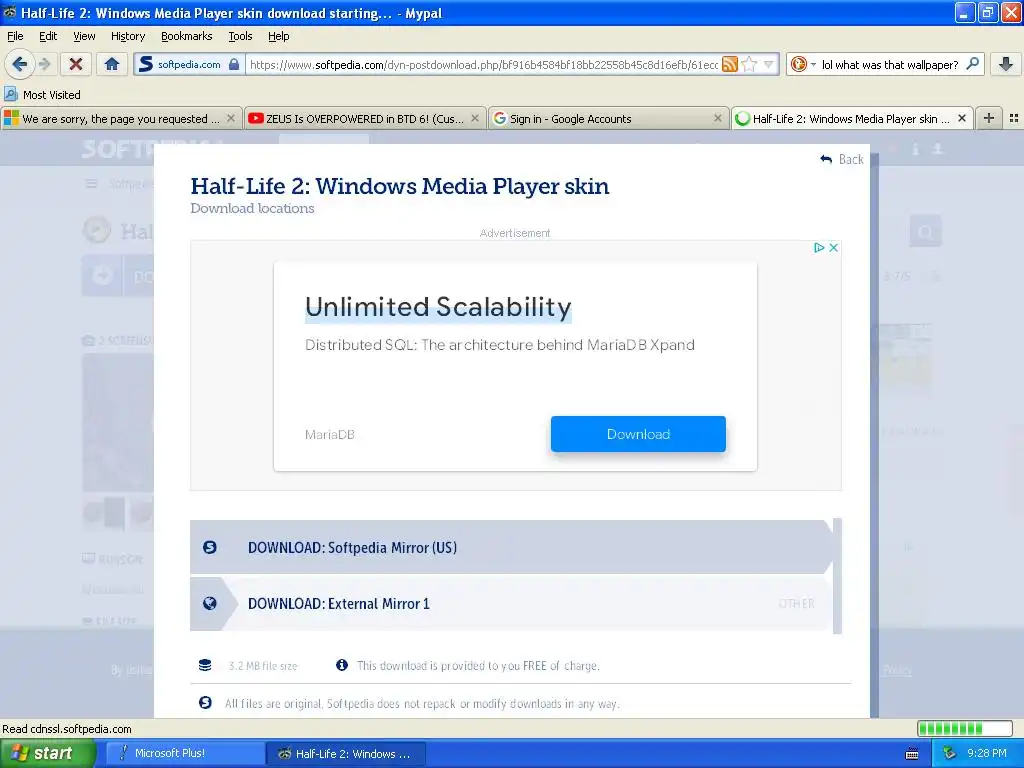Image resolution: width=1024 pixels, height=768 pixels.
Task: Download from Softpedia Mirror (US)
Action: 511,547
